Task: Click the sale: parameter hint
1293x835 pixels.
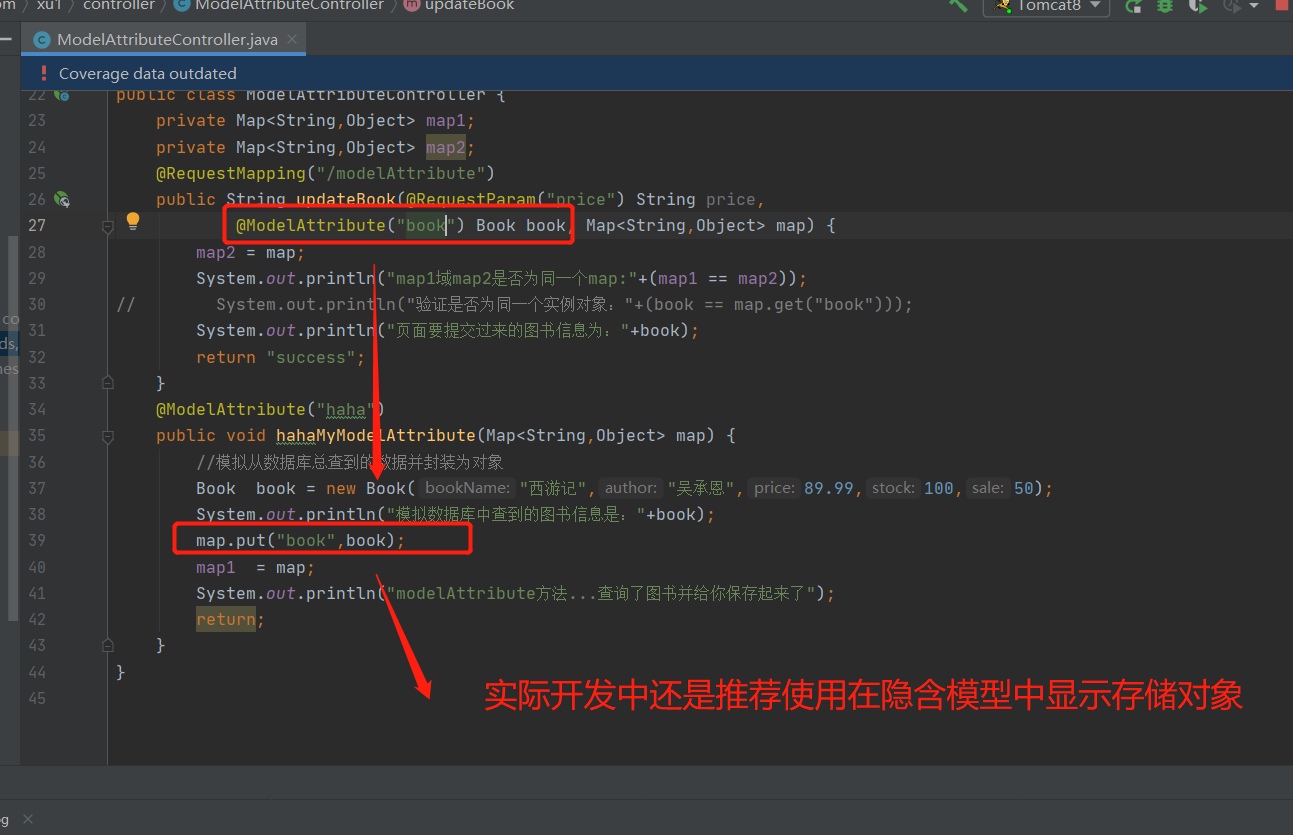Action: coord(988,488)
